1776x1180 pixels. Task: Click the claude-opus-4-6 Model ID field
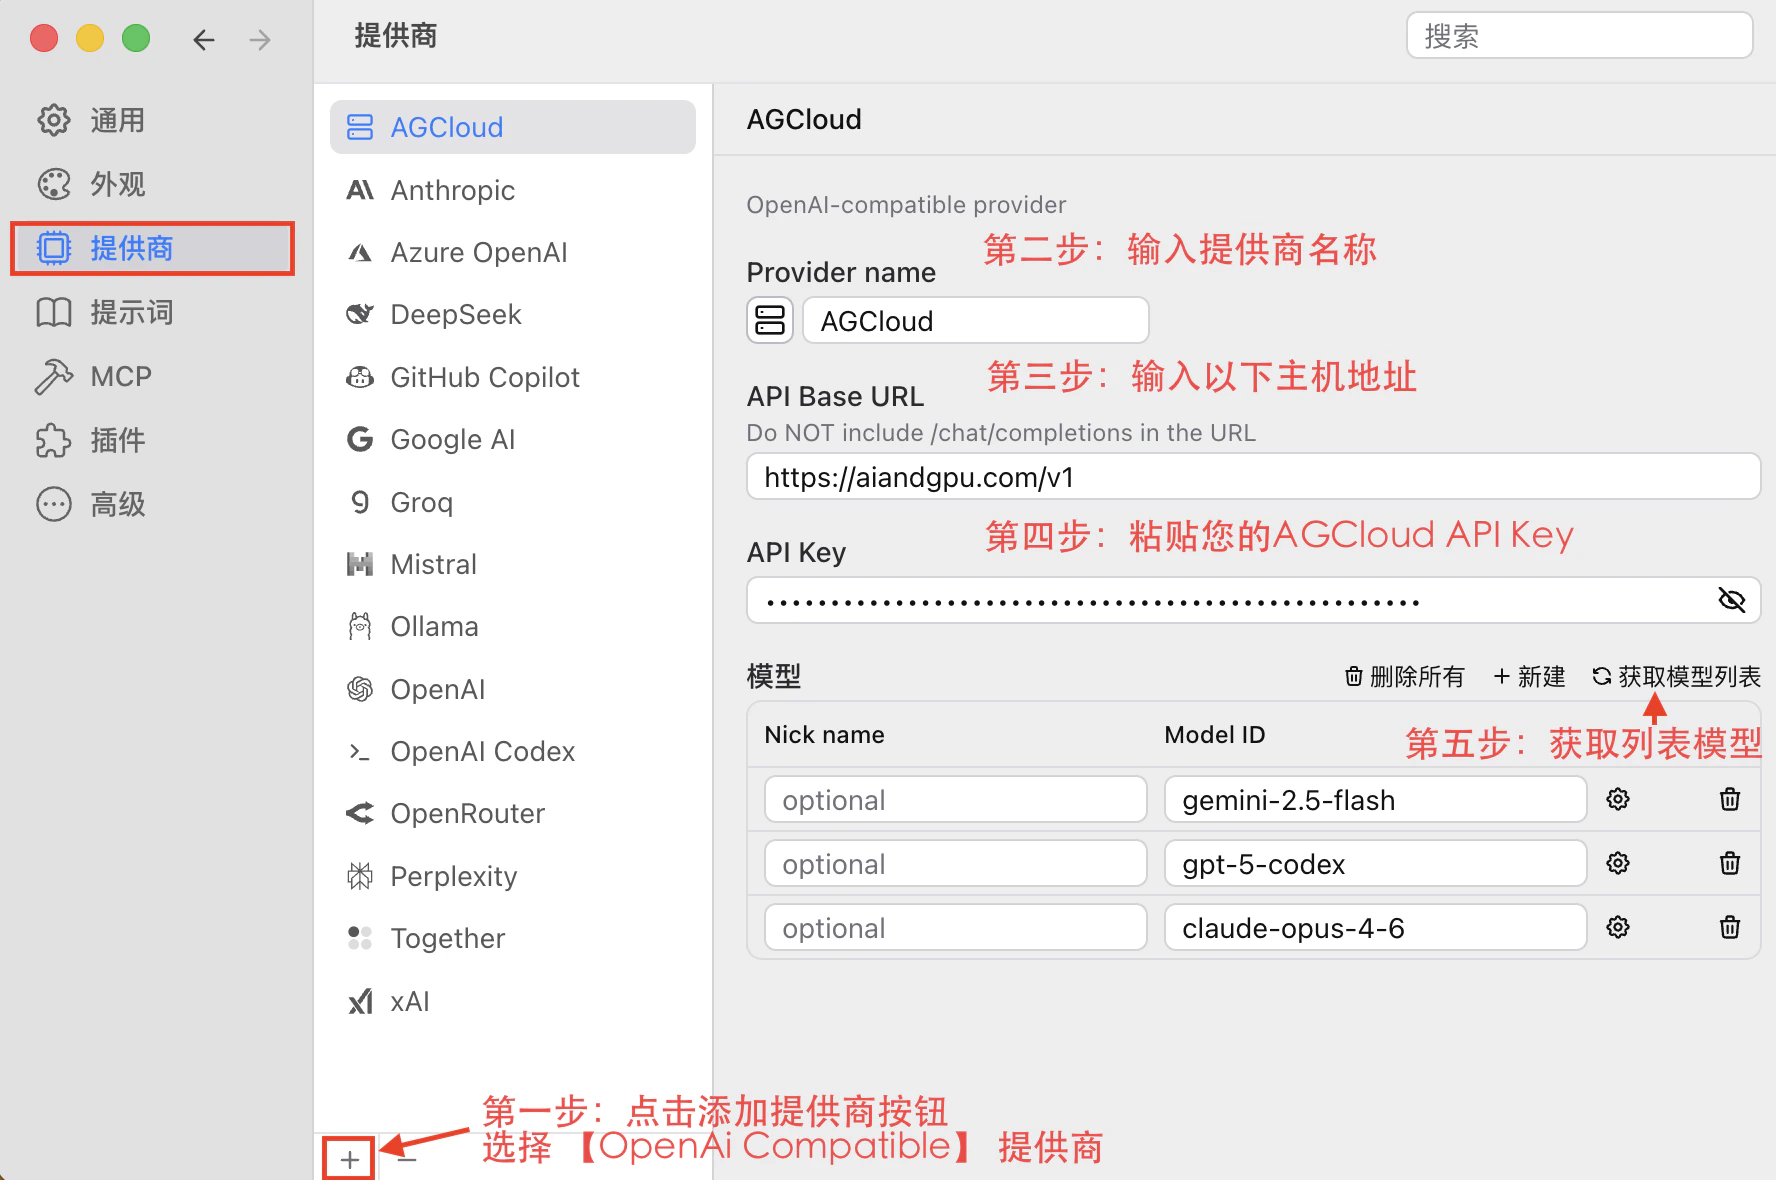point(1375,928)
